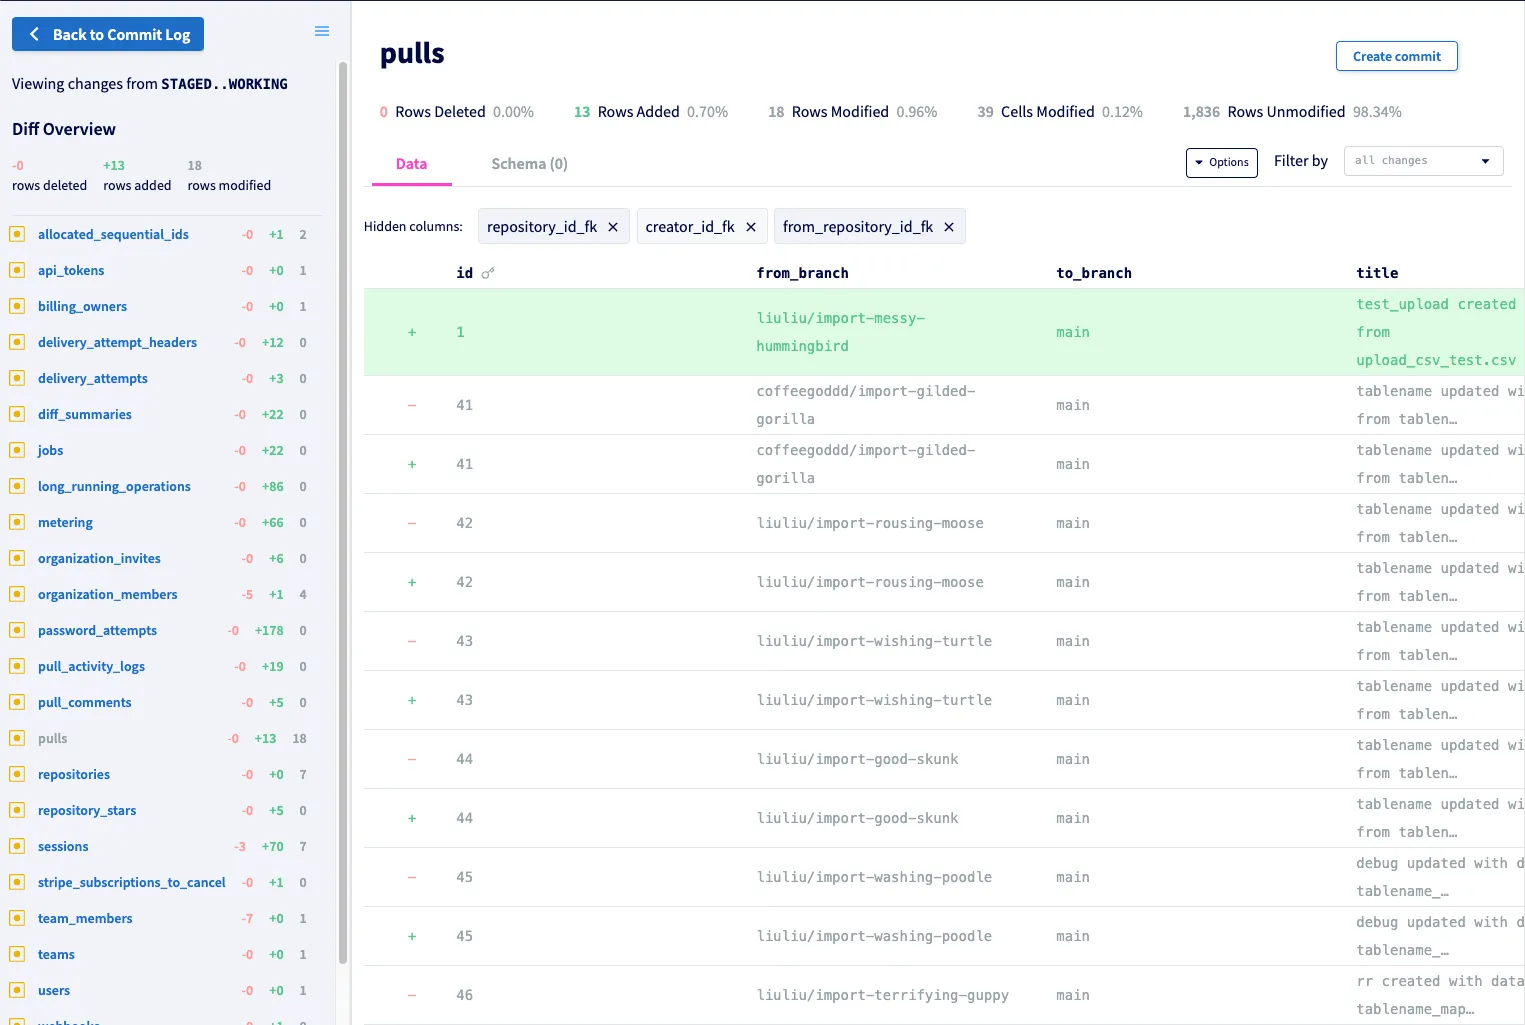
Task: Remove creator_id_fk hidden column chip
Action: click(751, 227)
